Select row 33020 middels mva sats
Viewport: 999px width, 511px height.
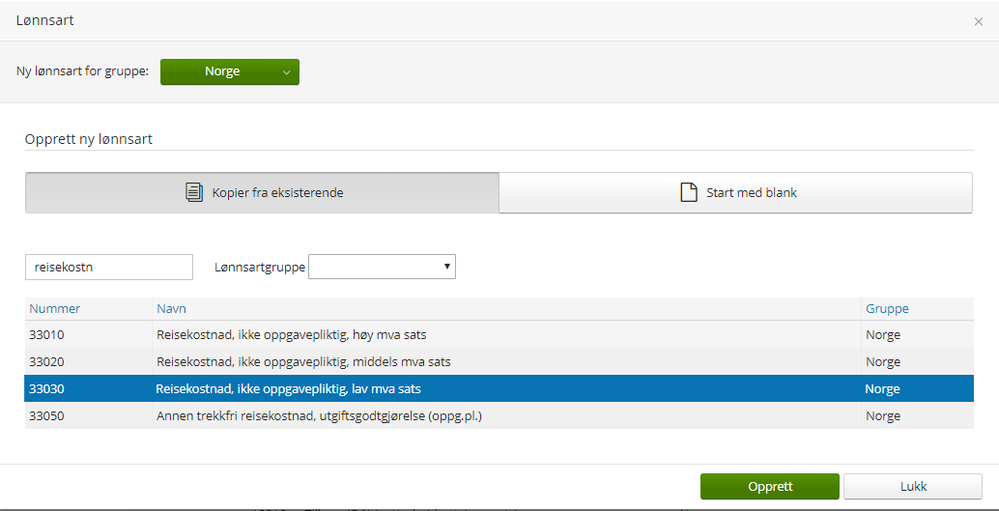pos(303,362)
